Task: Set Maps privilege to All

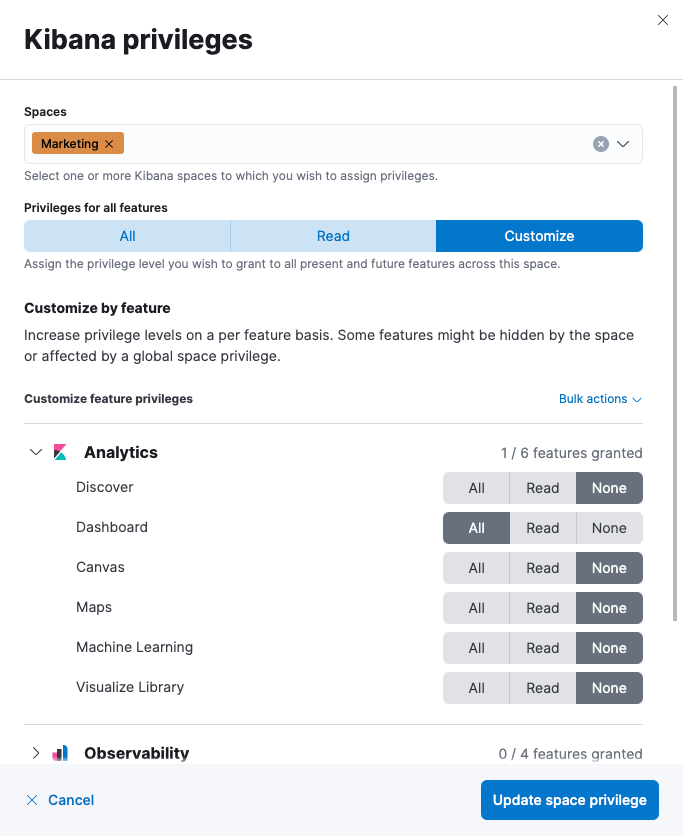Action: coord(476,608)
